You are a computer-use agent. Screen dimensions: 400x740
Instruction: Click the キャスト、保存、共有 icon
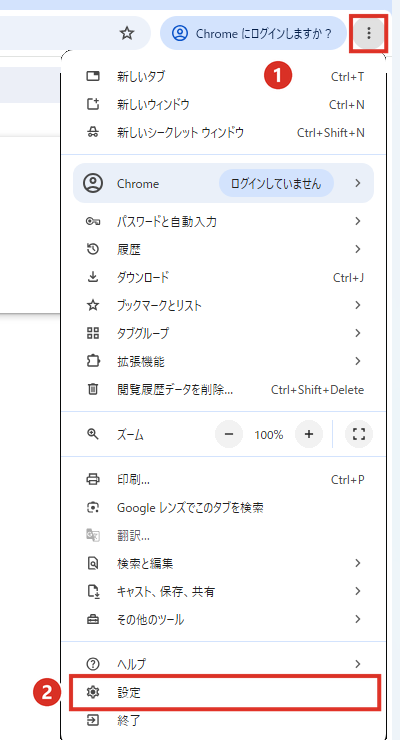pos(93,591)
